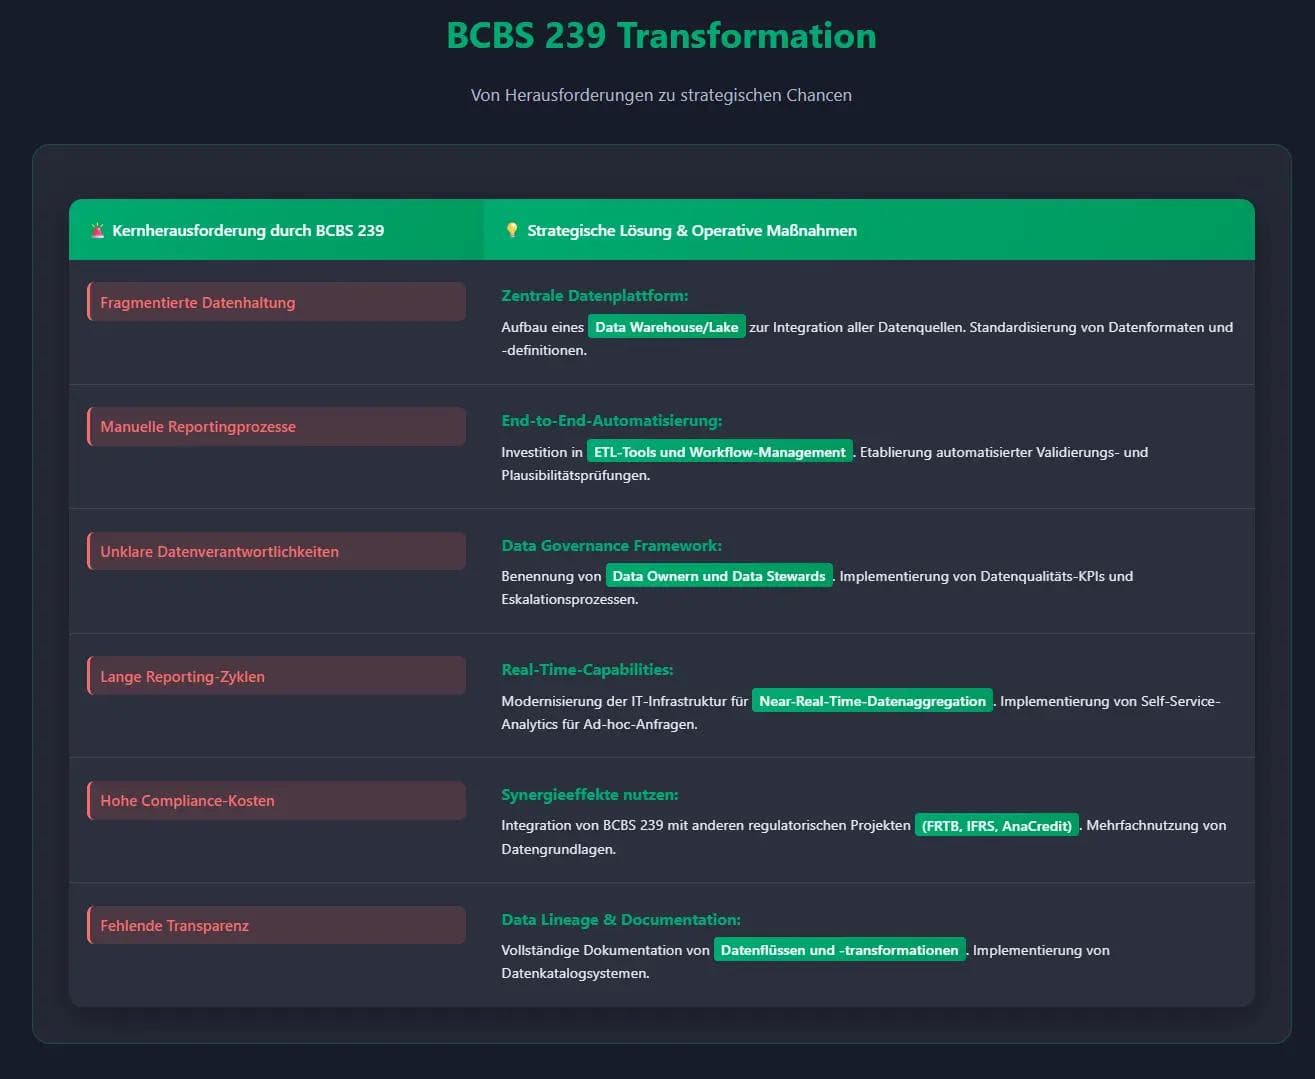Select the Hohe Compliance-Kosten box
The image size is (1315, 1079).
tap(276, 801)
